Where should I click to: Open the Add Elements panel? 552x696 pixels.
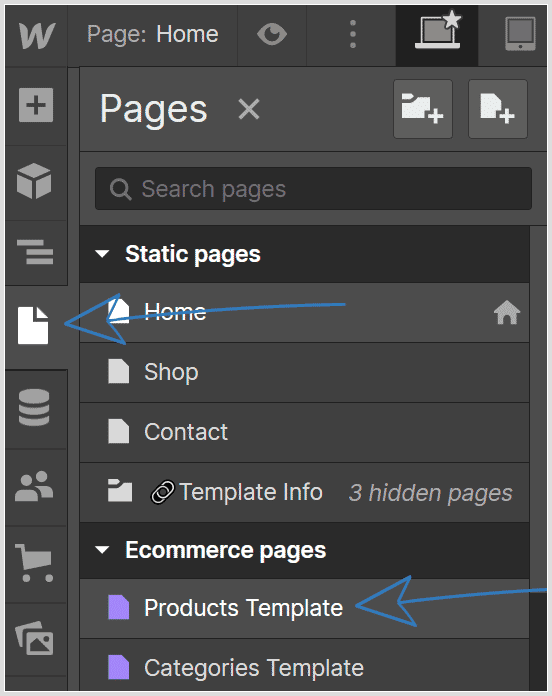[36, 106]
